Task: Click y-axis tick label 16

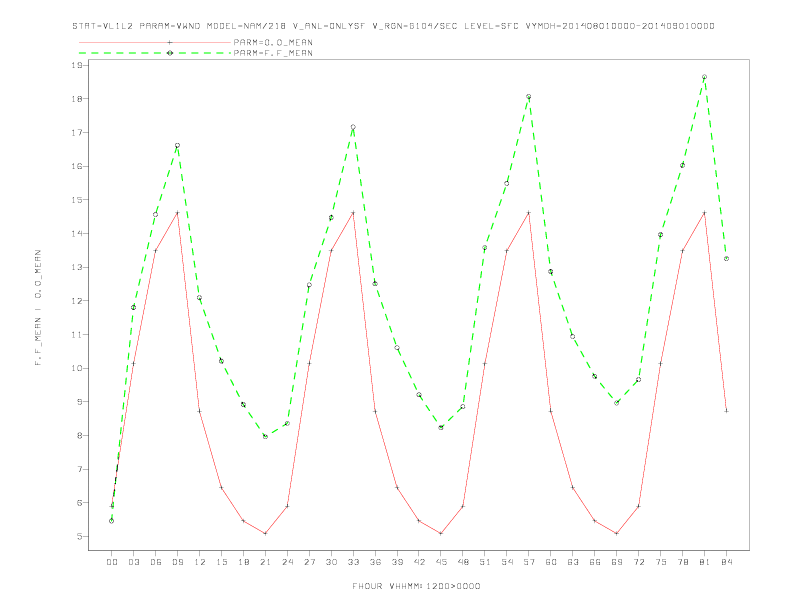Action: [x=77, y=166]
